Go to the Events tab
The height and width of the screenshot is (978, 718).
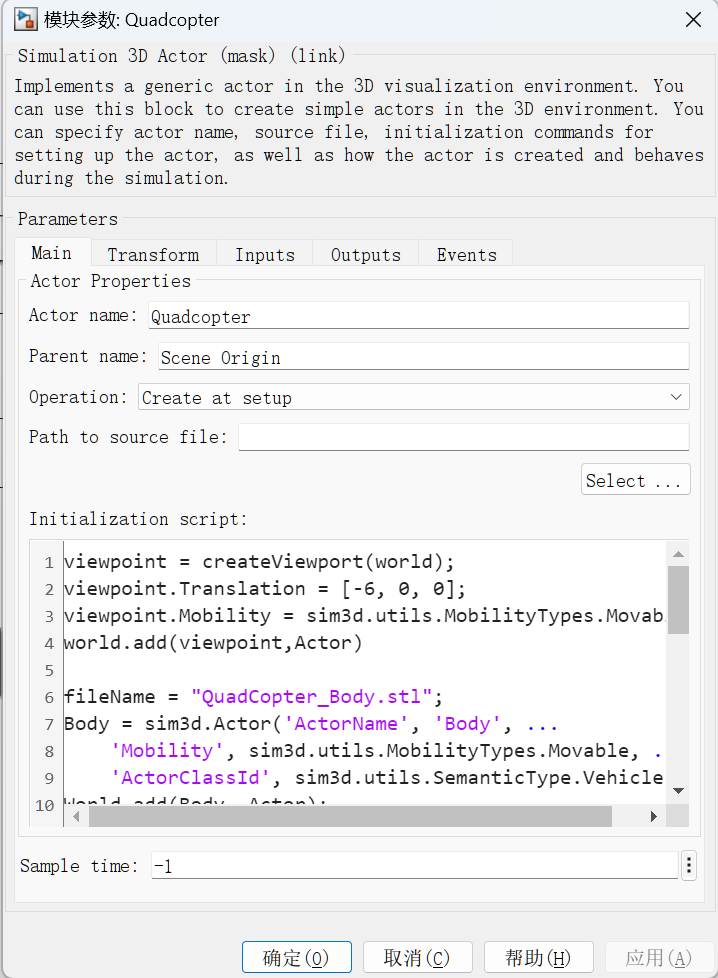(466, 255)
